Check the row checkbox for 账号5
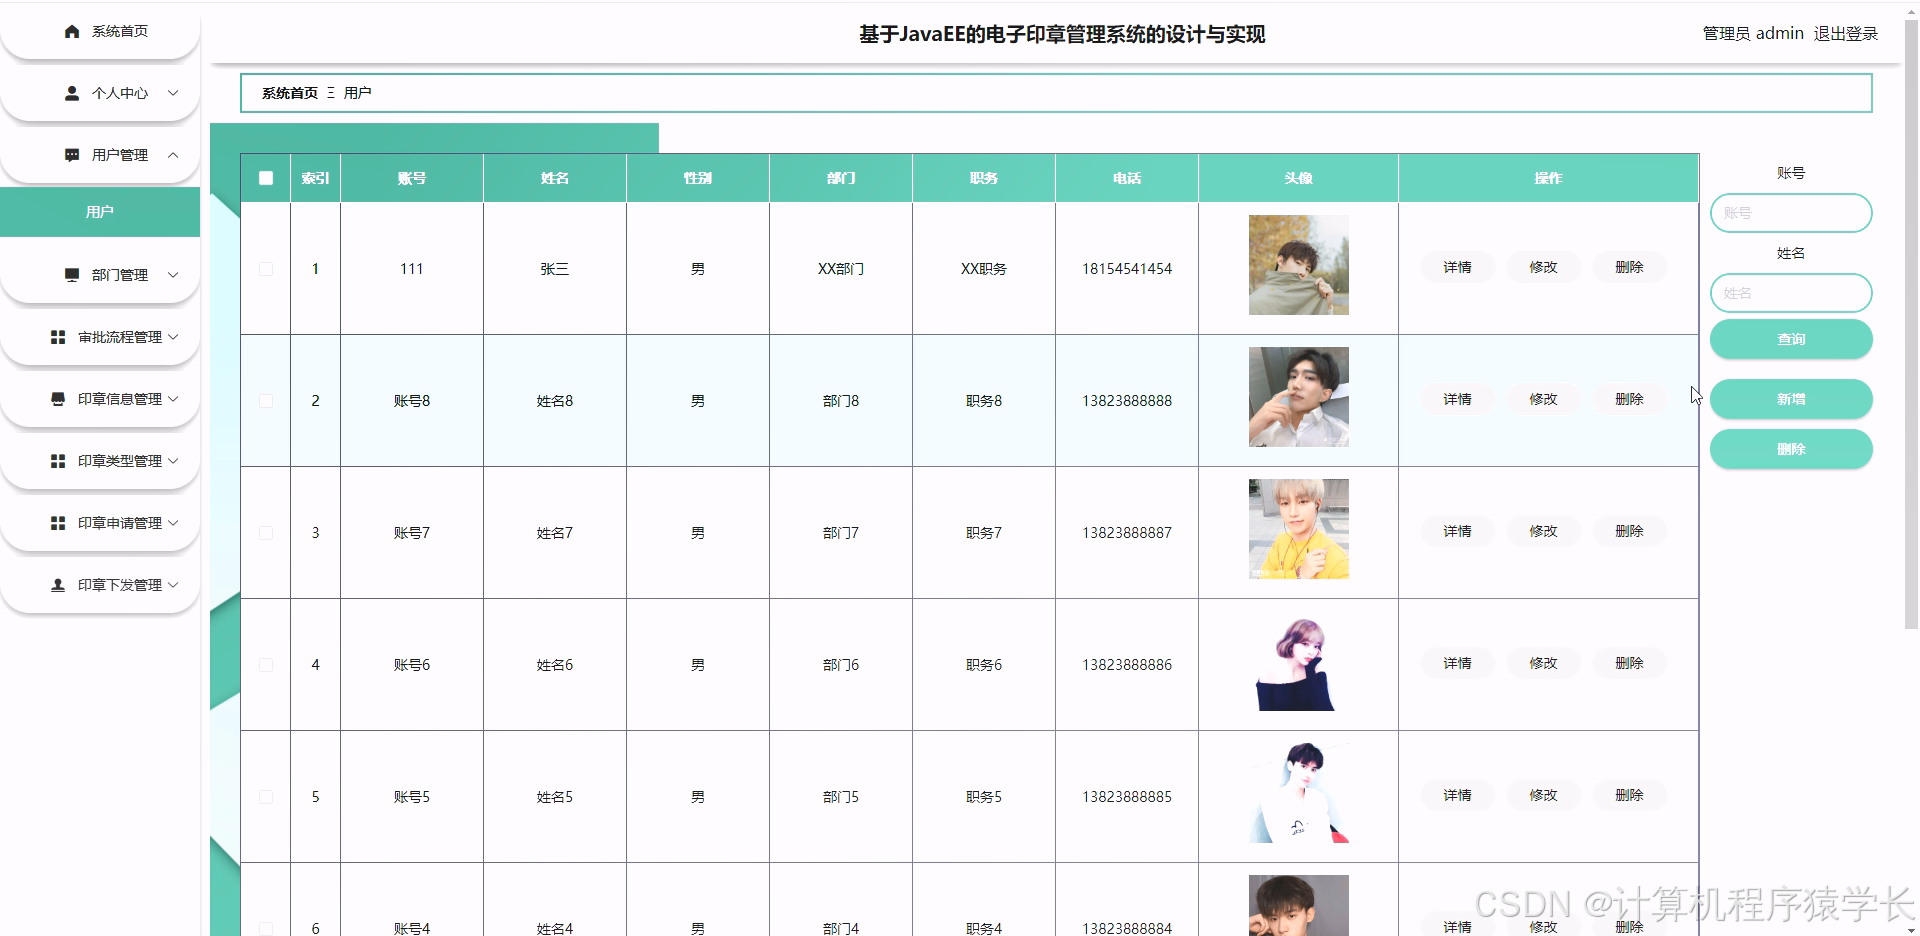 point(266,797)
